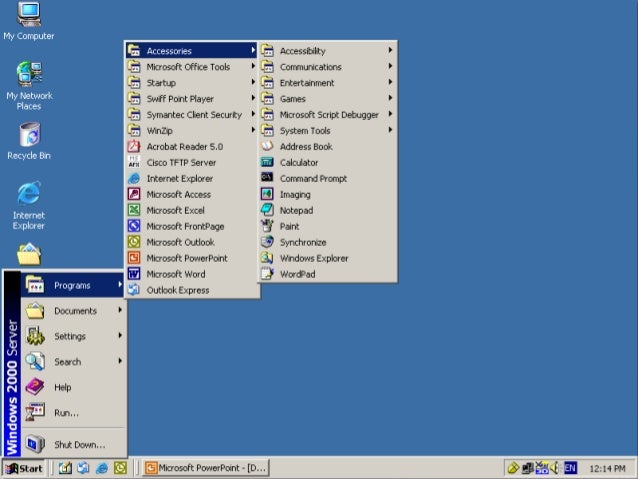
Task: Click the Start button
Action: coord(24,468)
